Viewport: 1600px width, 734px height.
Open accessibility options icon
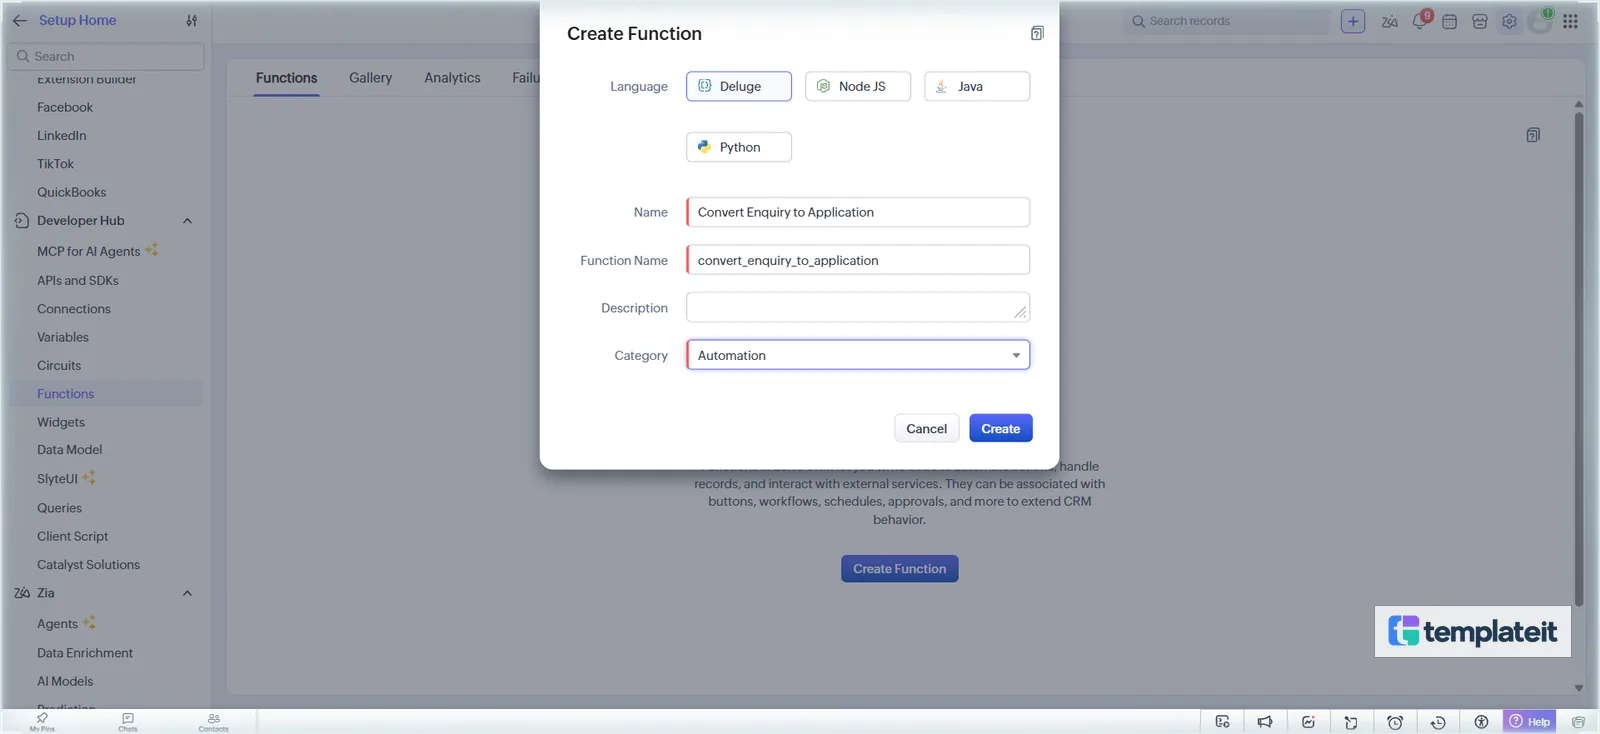1481,722
